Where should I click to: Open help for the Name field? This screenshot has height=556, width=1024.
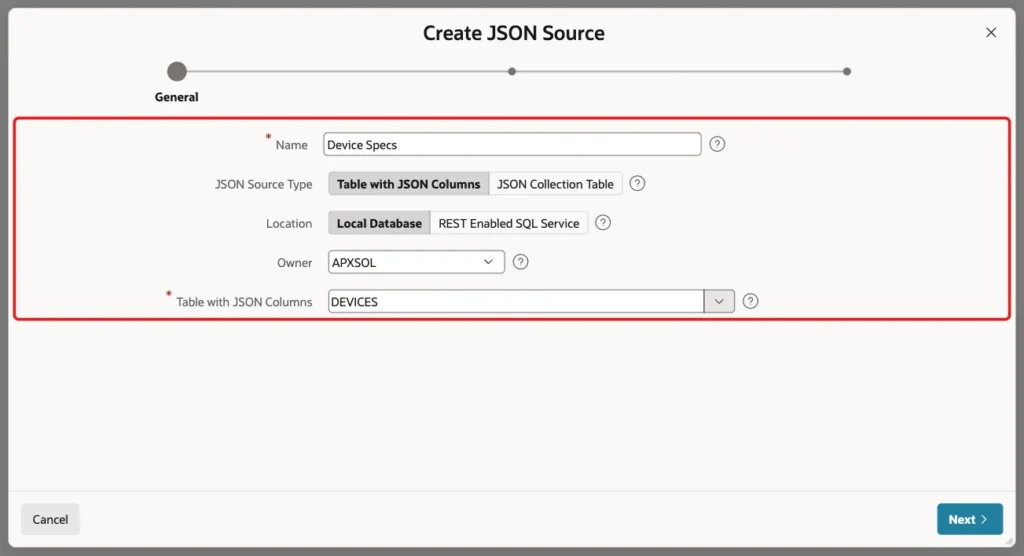tap(717, 144)
